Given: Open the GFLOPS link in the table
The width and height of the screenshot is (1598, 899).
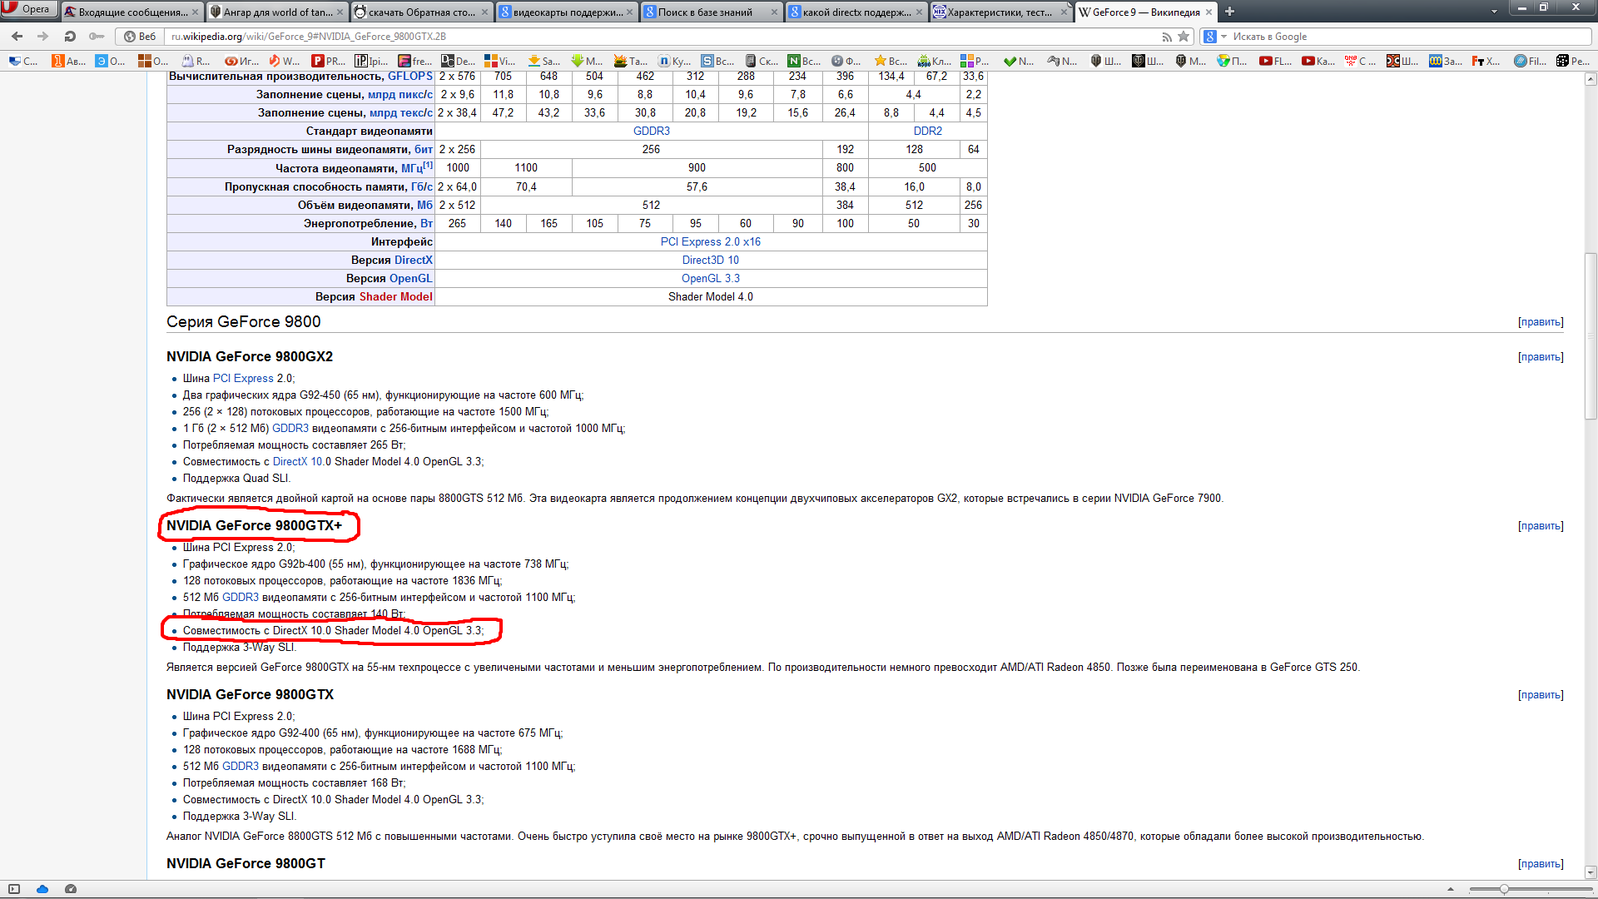Looking at the screenshot, I should [x=410, y=76].
